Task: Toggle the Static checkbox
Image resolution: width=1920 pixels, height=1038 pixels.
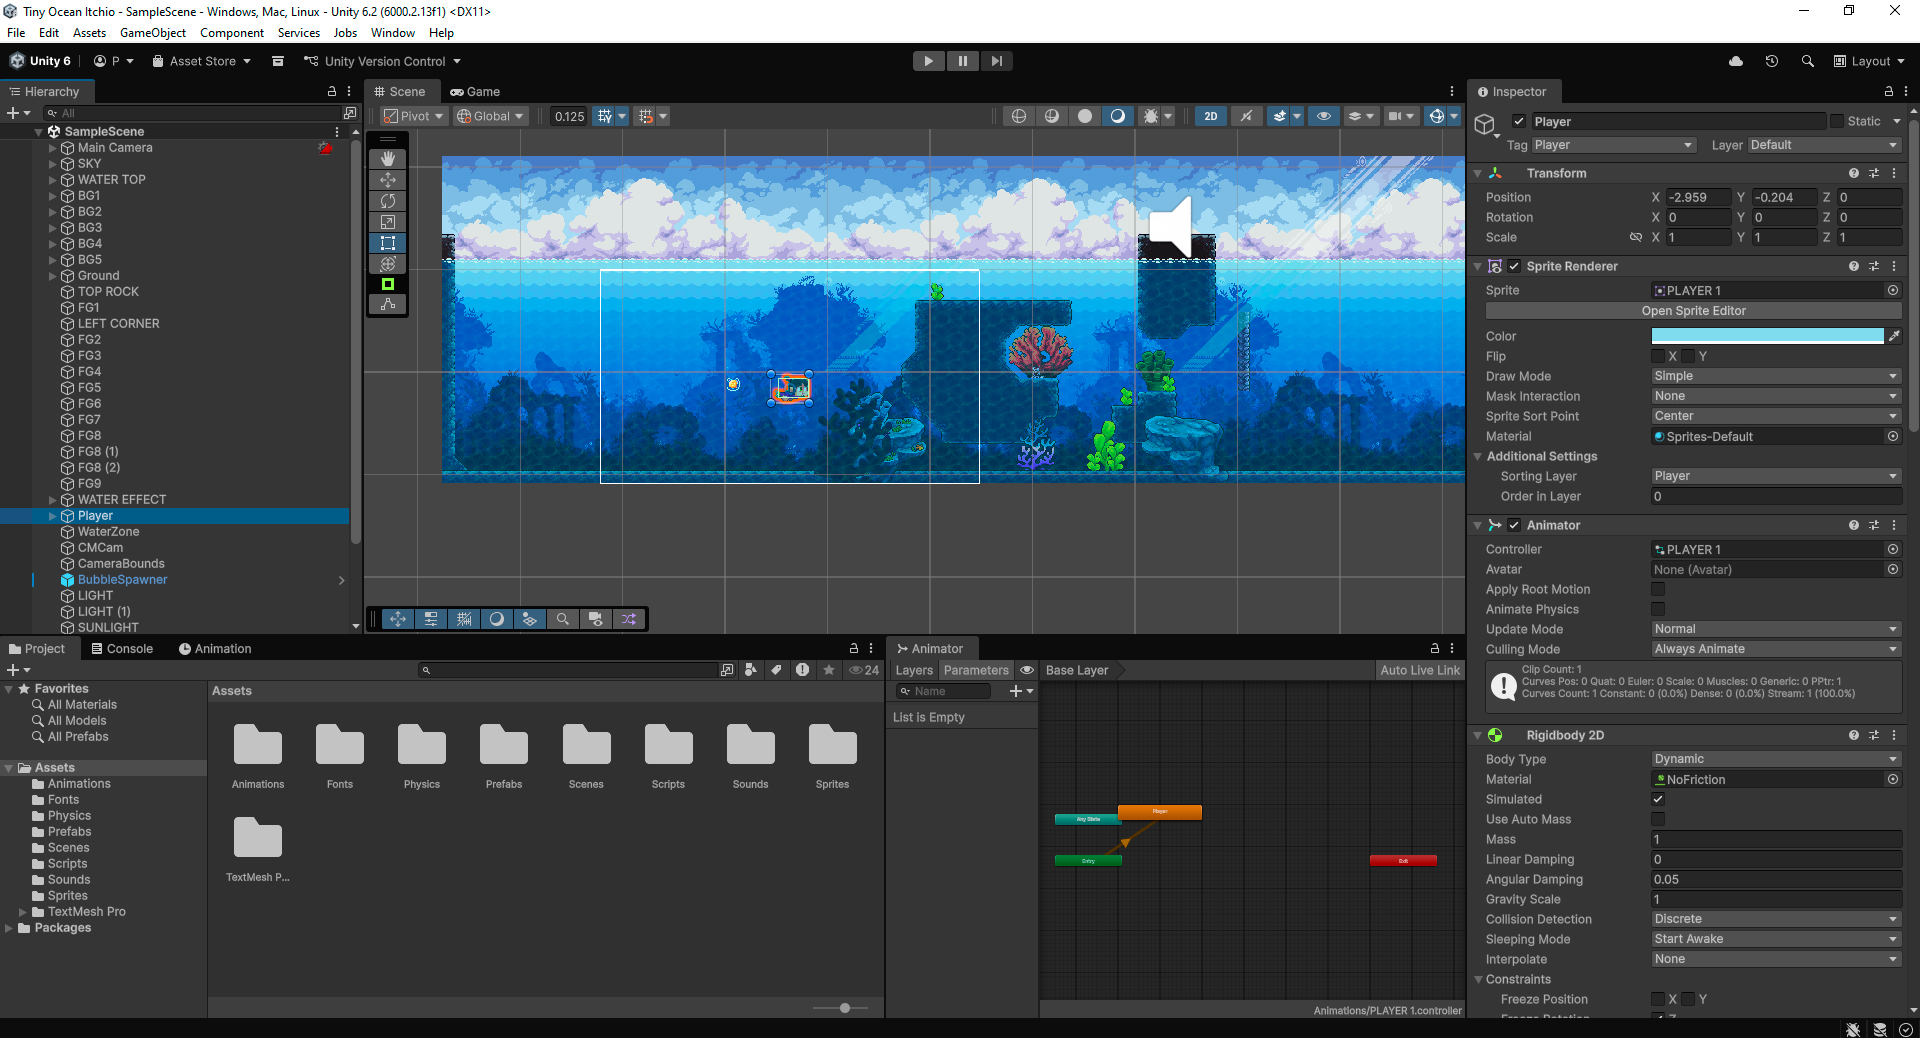Action: (x=1837, y=122)
